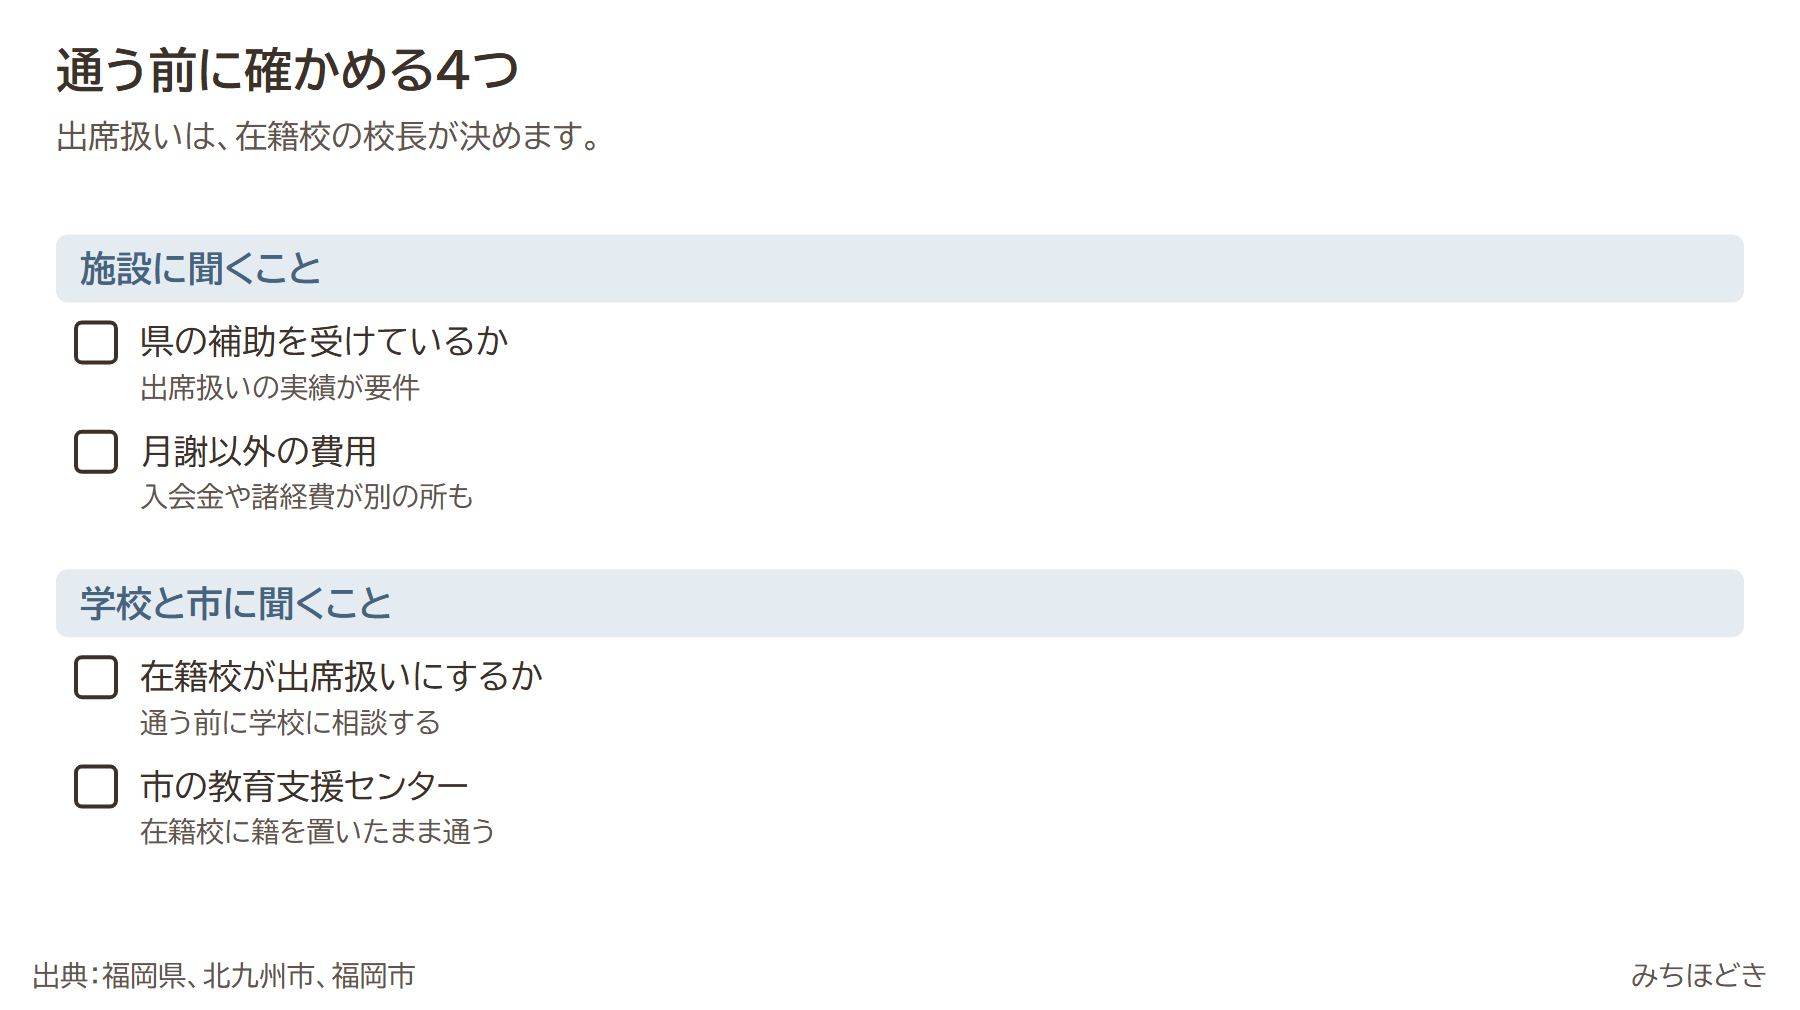The width and height of the screenshot is (1800, 1010).
Task: Toggle the 在籍校が出席扱いにするか checkbox
Action: 96,678
